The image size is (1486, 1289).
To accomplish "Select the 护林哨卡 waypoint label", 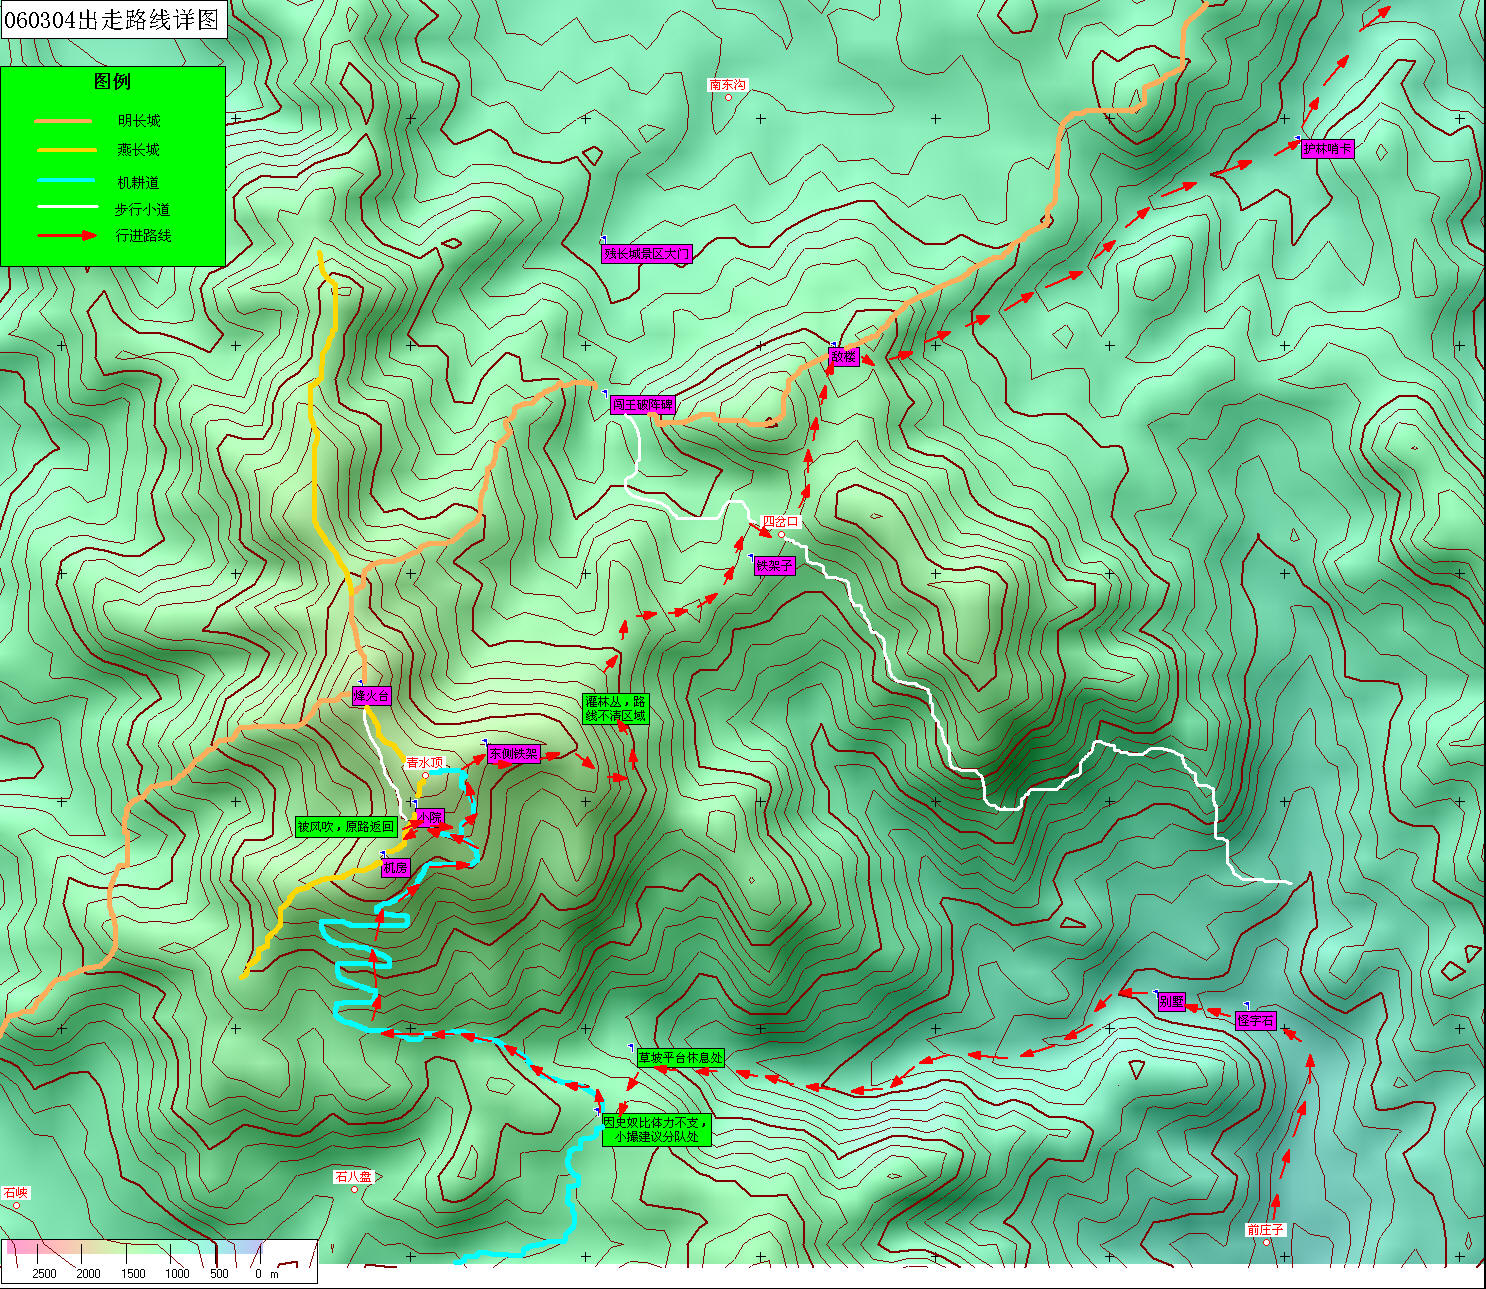I will point(1327,149).
